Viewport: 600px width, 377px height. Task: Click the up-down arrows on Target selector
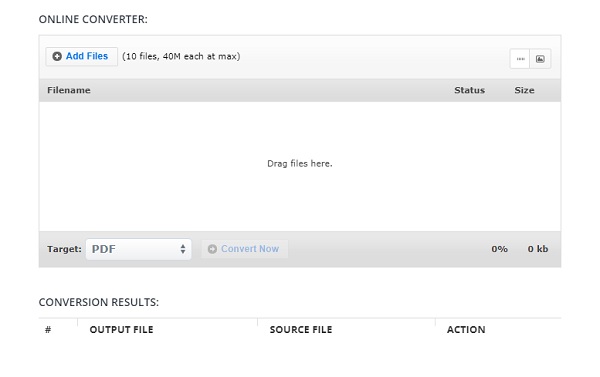pos(183,249)
